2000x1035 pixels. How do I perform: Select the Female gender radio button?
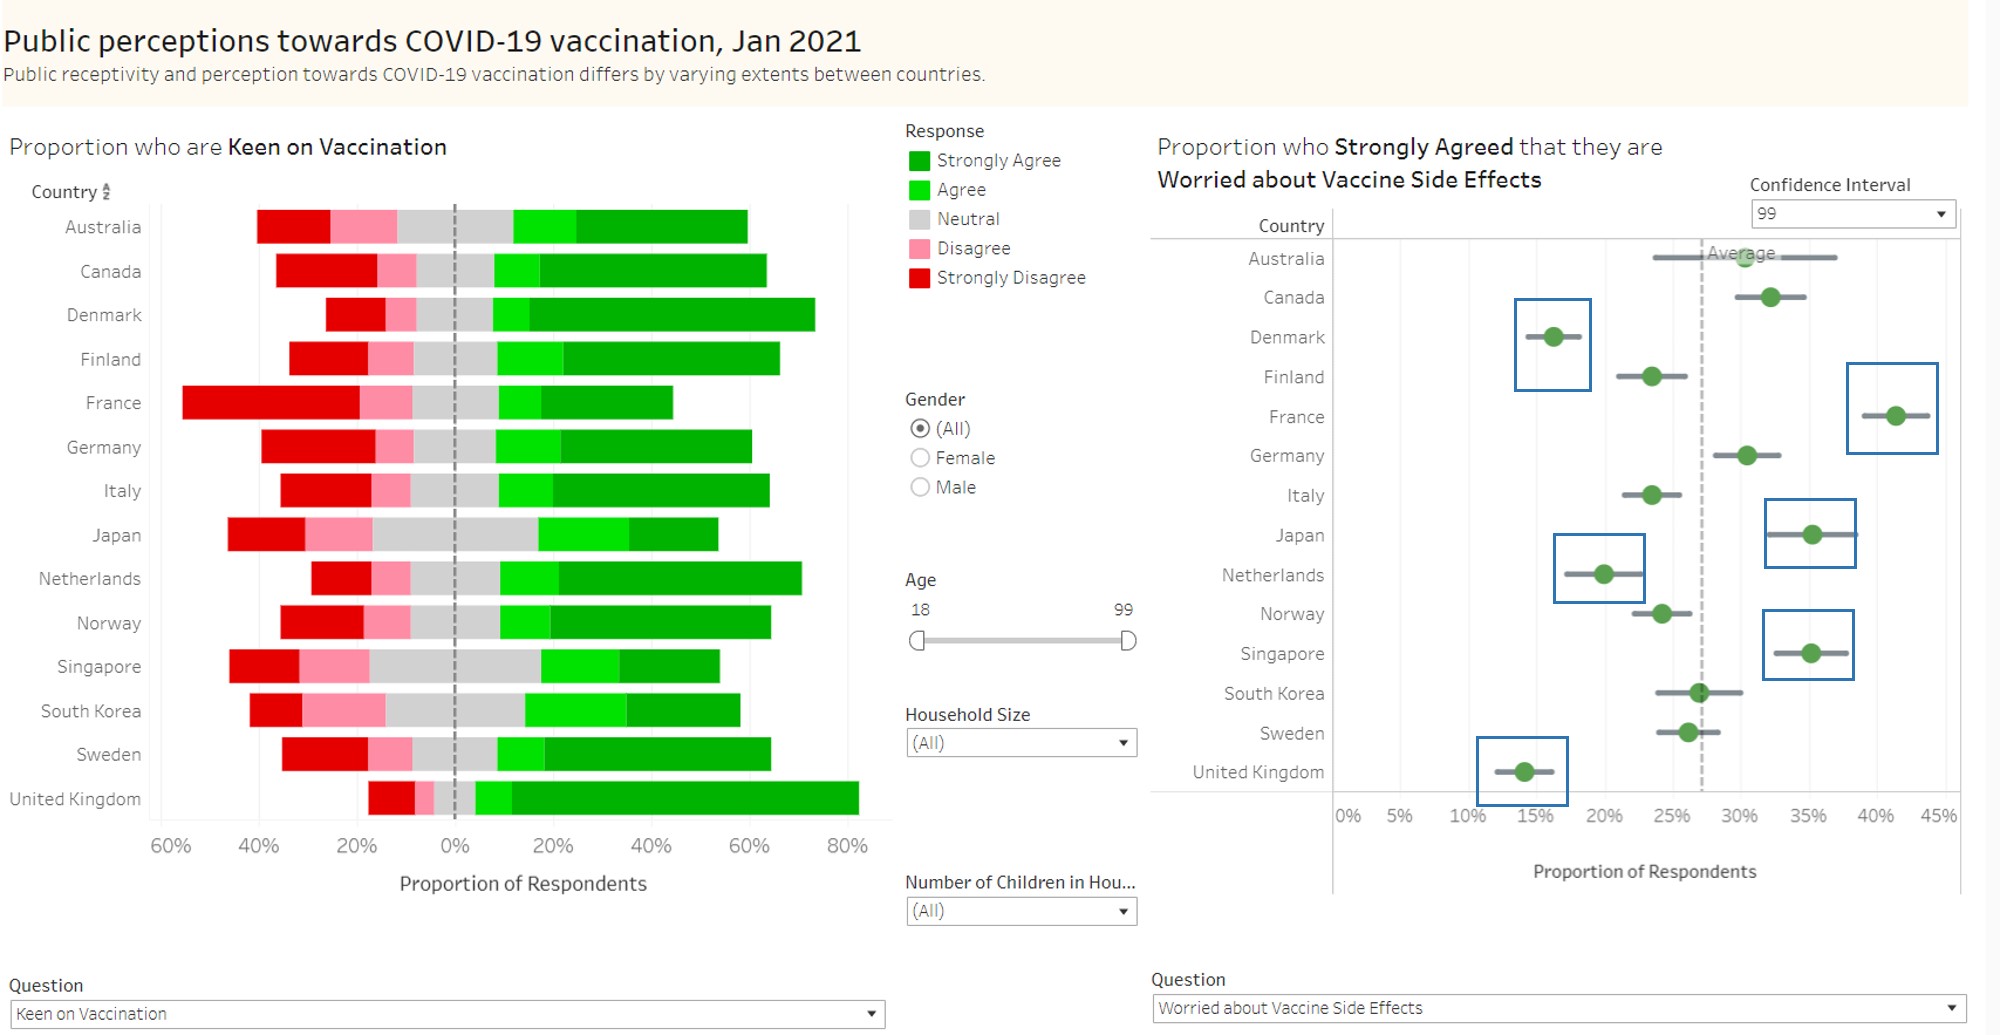click(918, 457)
